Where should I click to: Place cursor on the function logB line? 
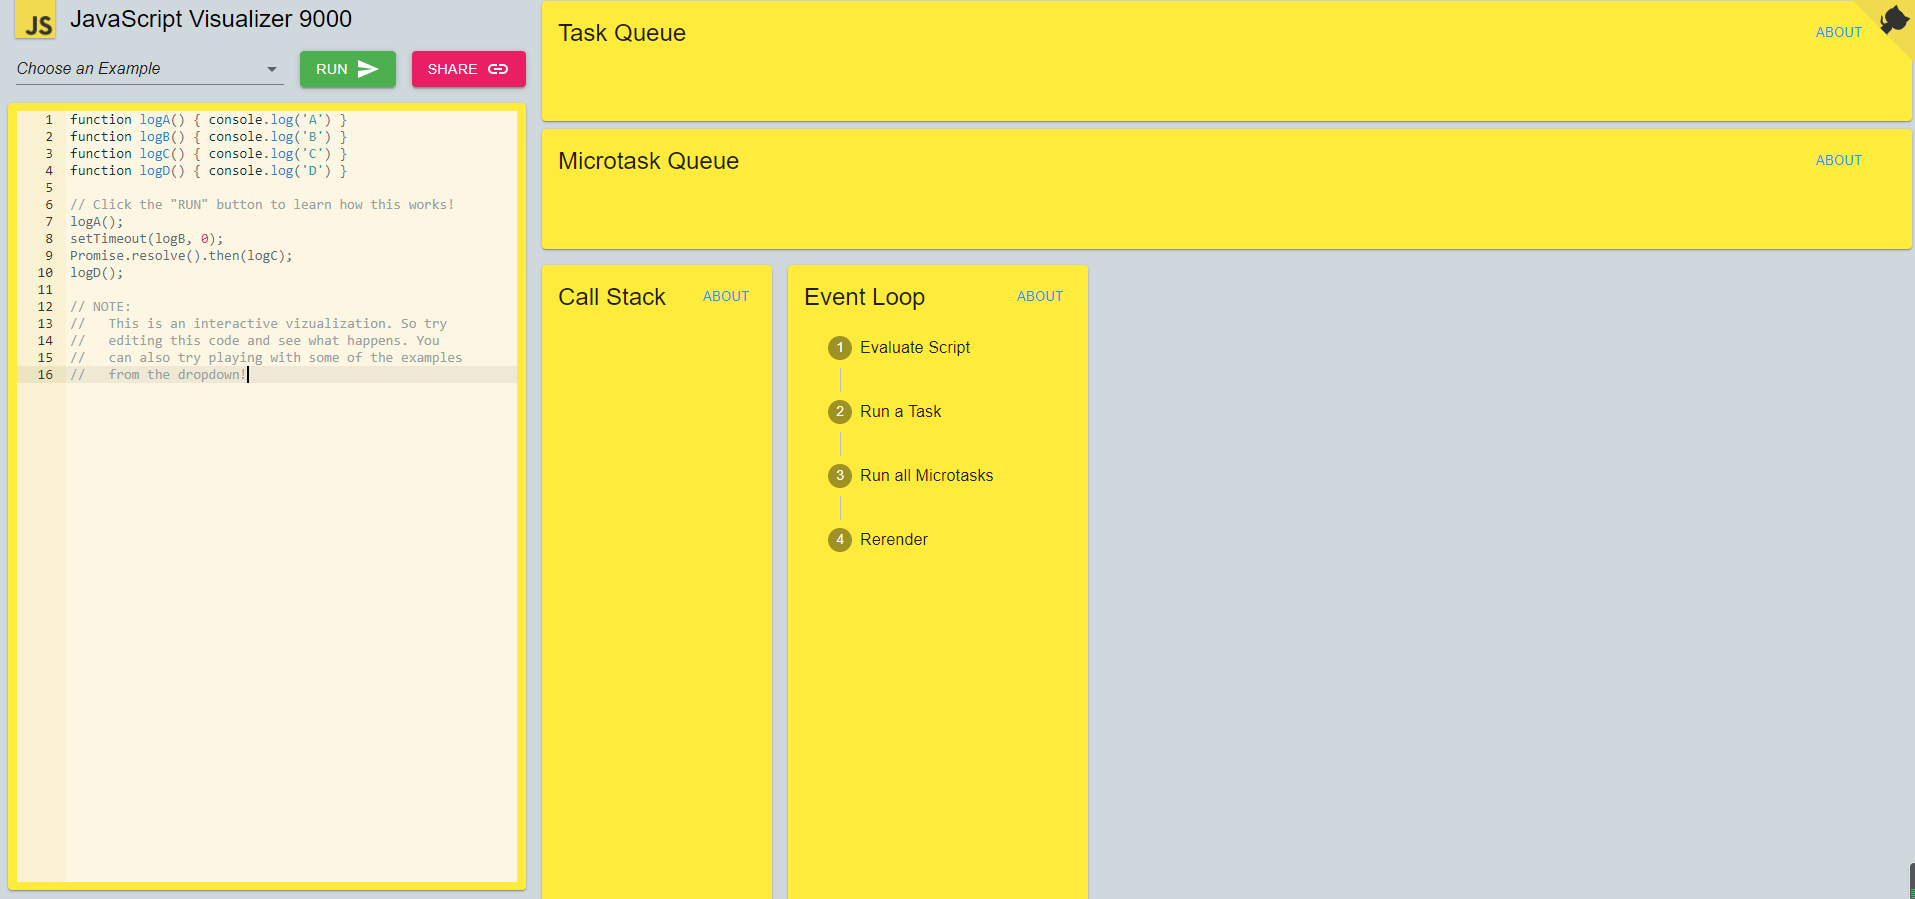208,137
